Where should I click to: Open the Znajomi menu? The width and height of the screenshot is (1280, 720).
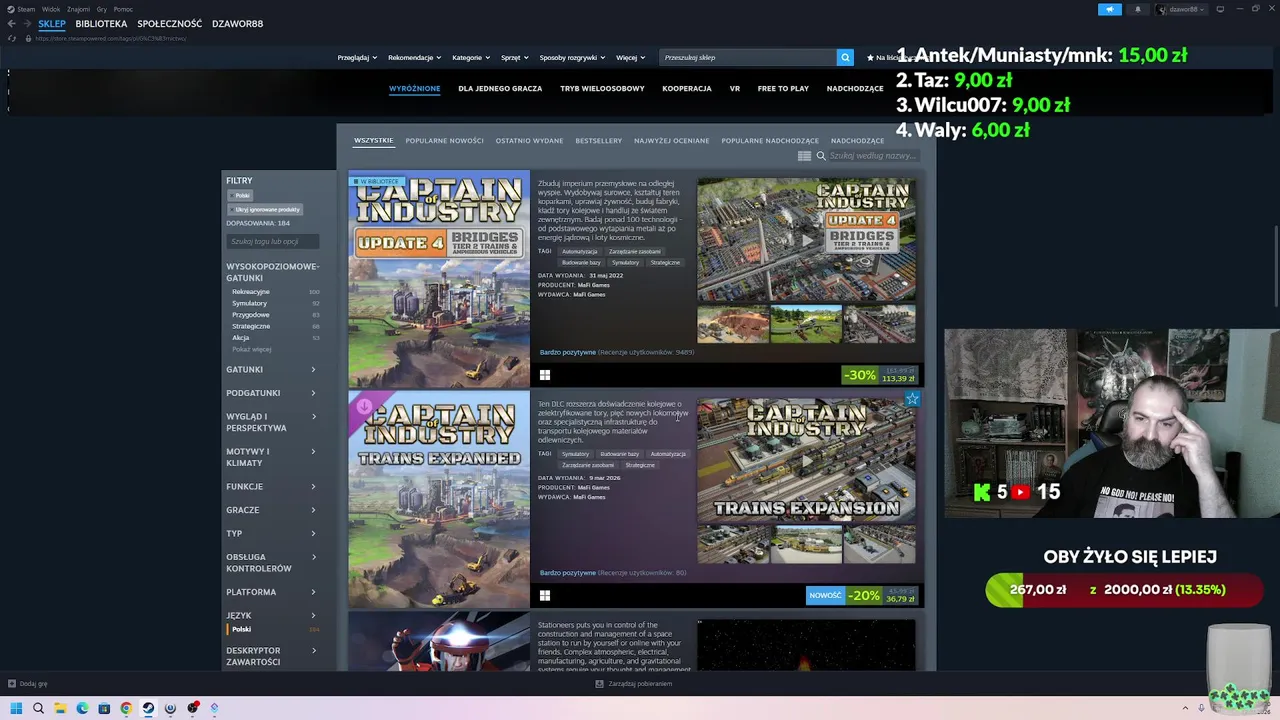coord(78,9)
